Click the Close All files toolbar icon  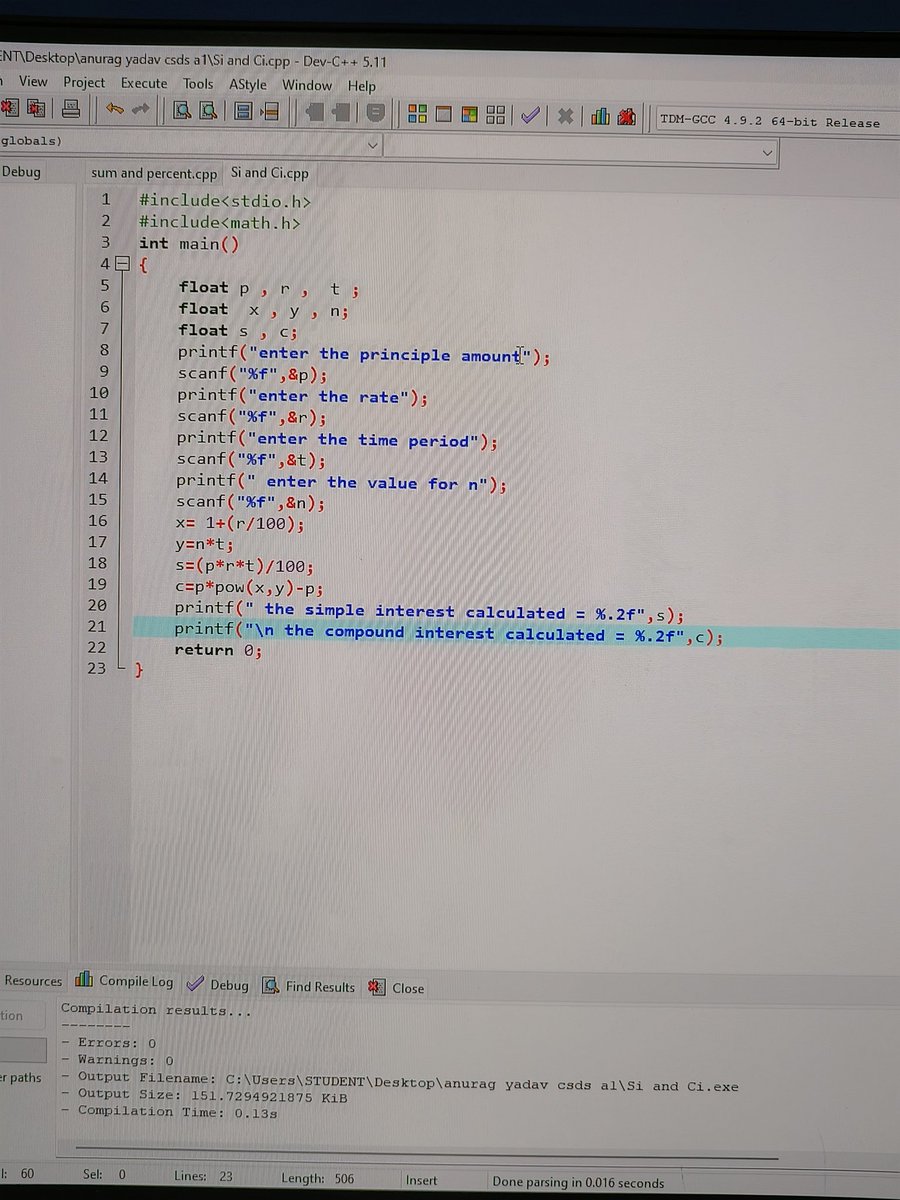click(x=37, y=108)
